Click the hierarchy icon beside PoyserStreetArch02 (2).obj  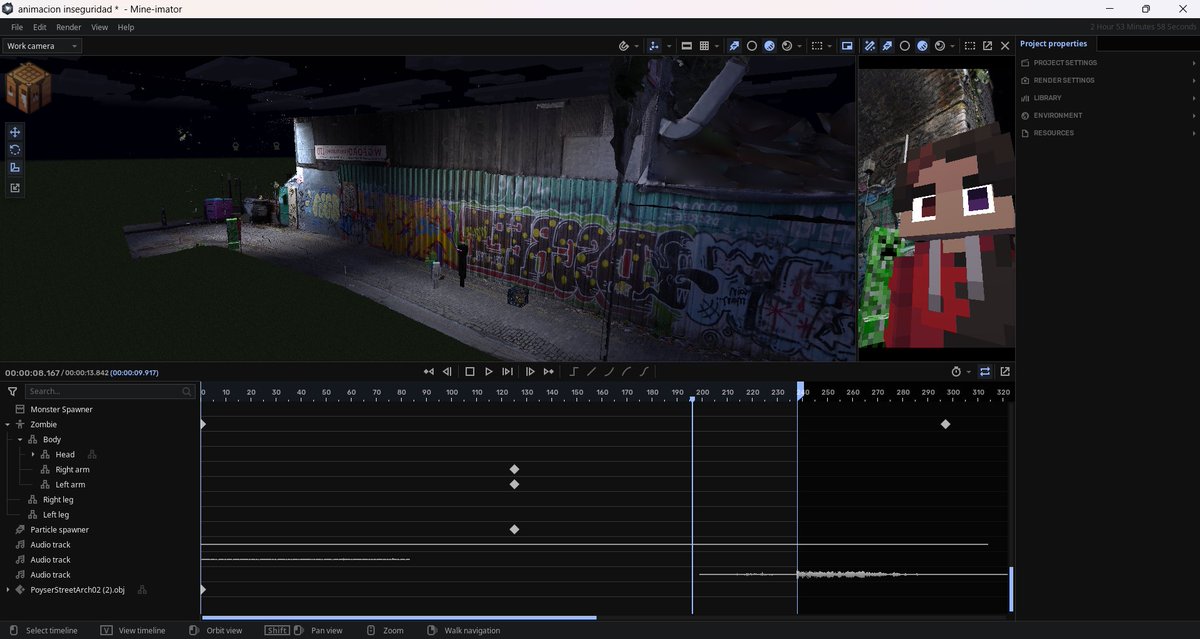coord(142,590)
